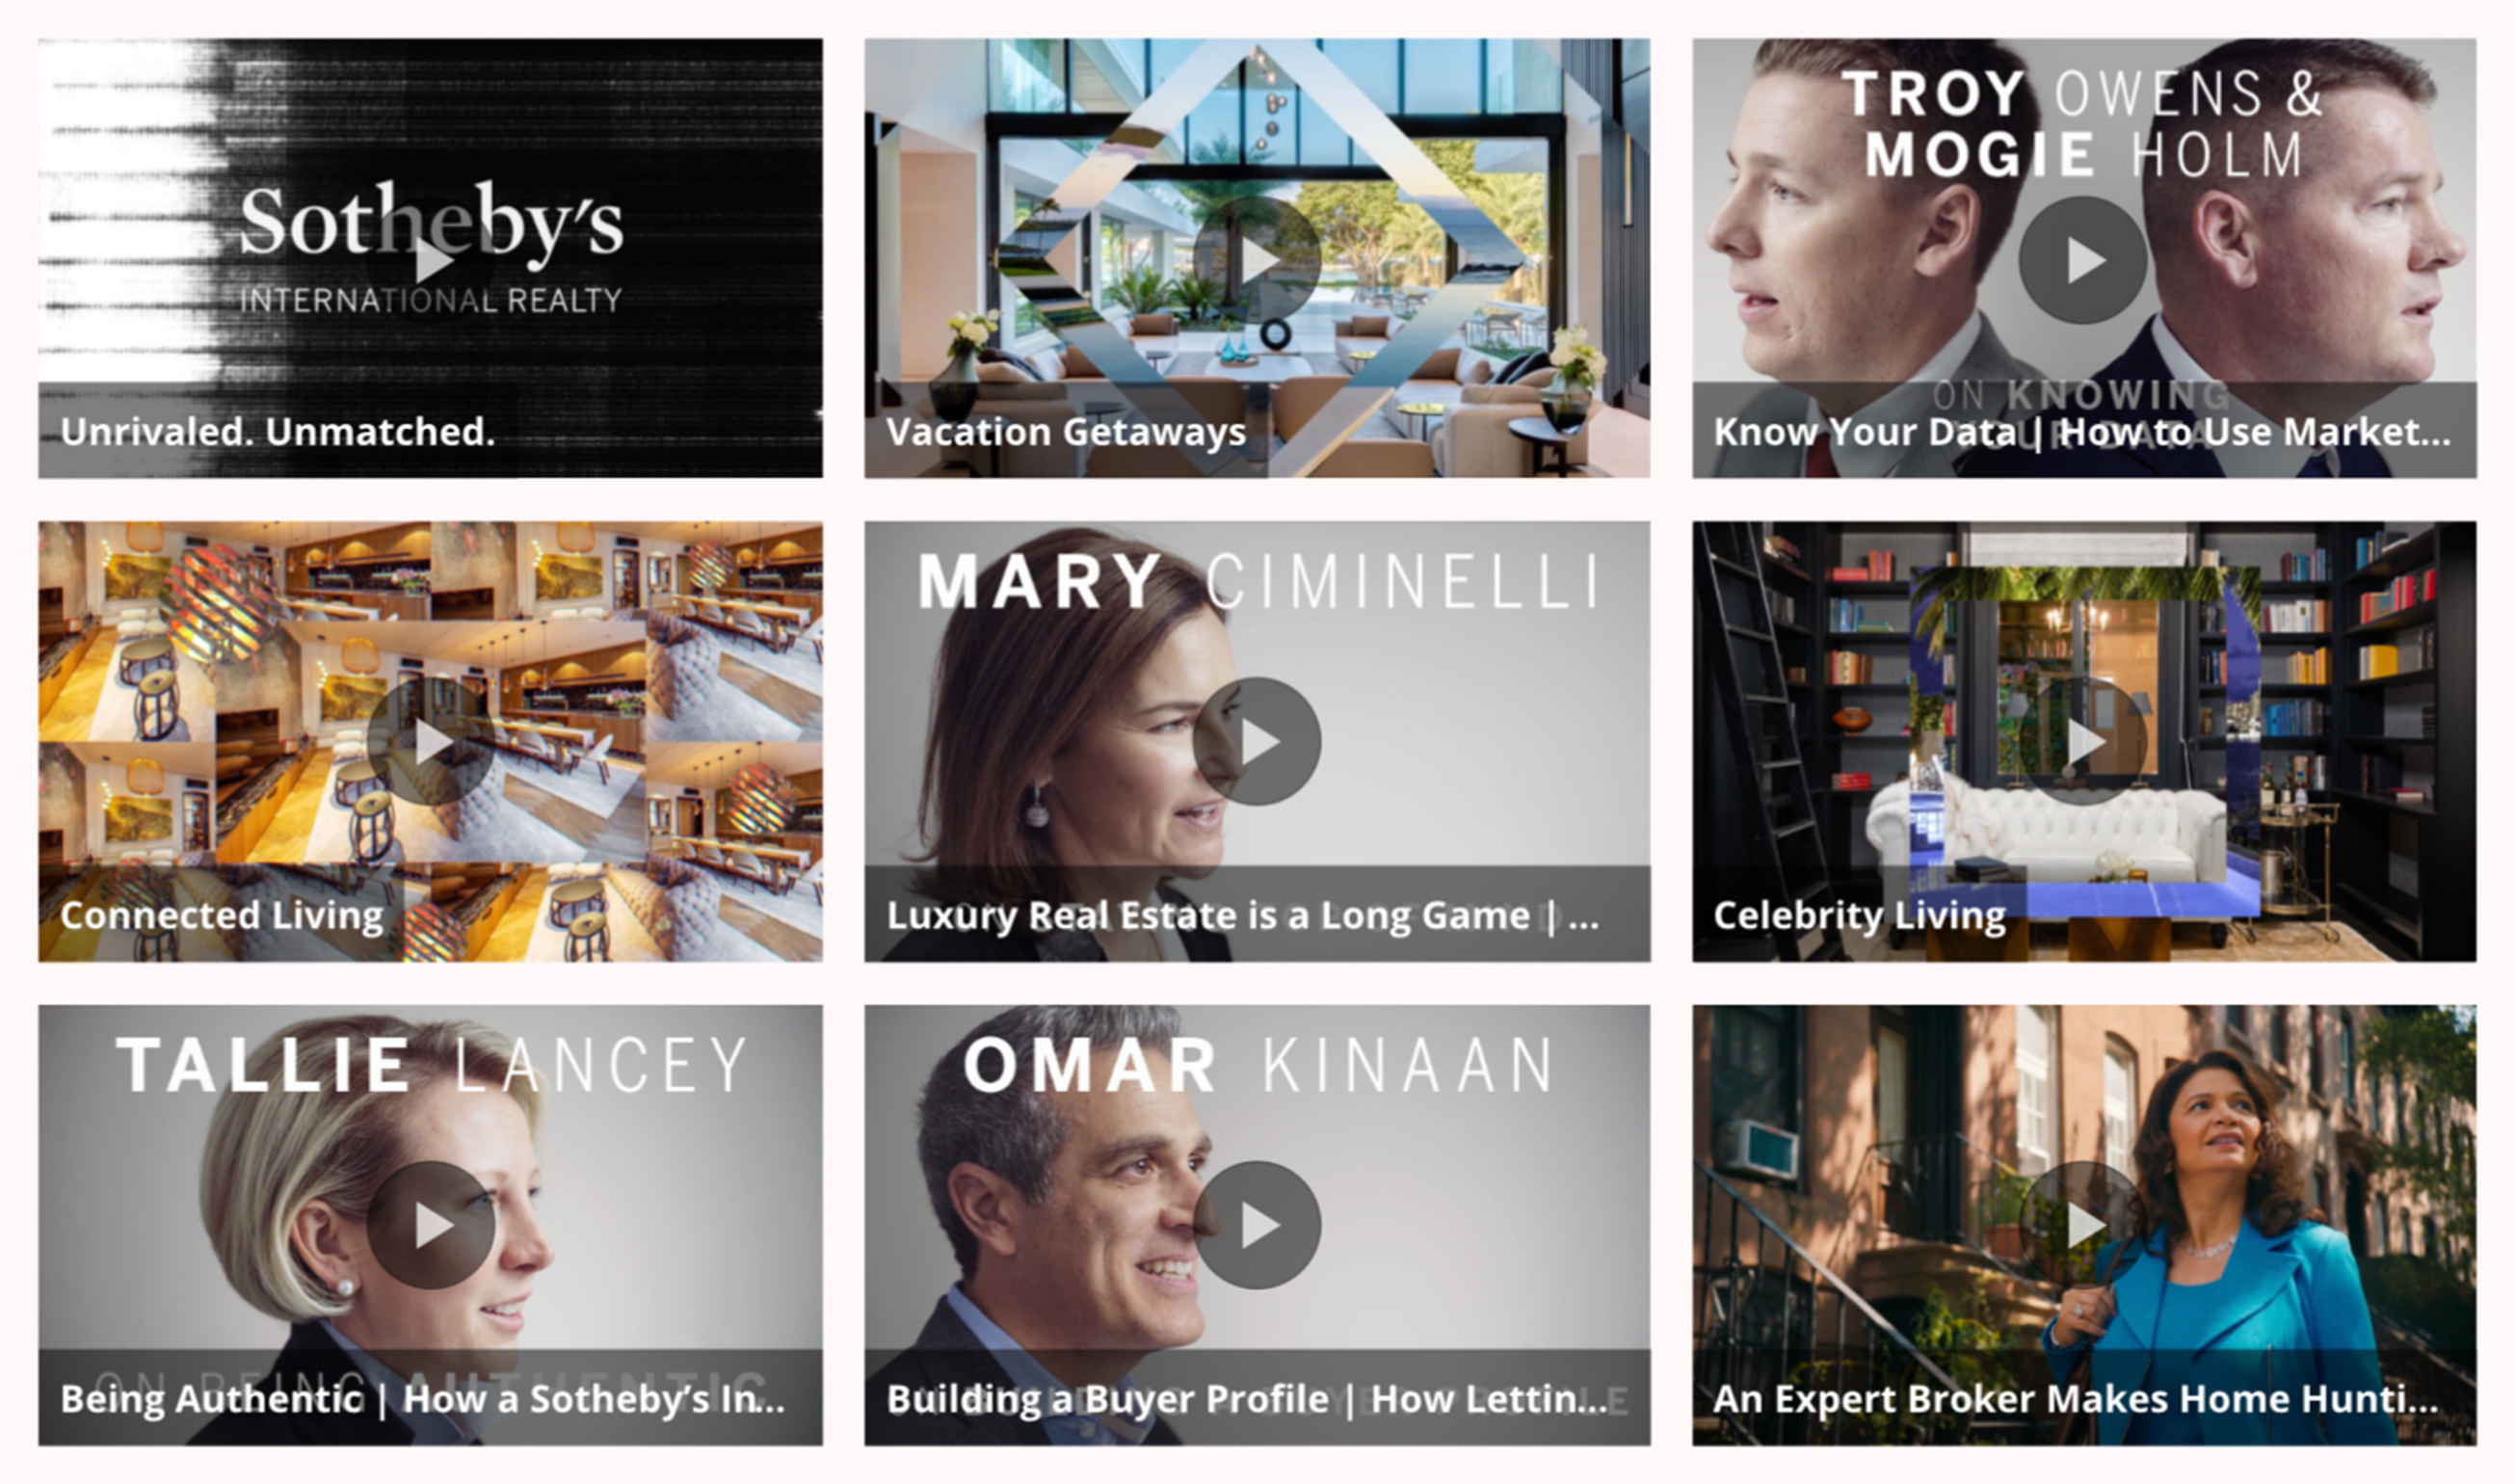Play the Expert Broker Home Hunting video

pyautogui.click(x=2083, y=1225)
